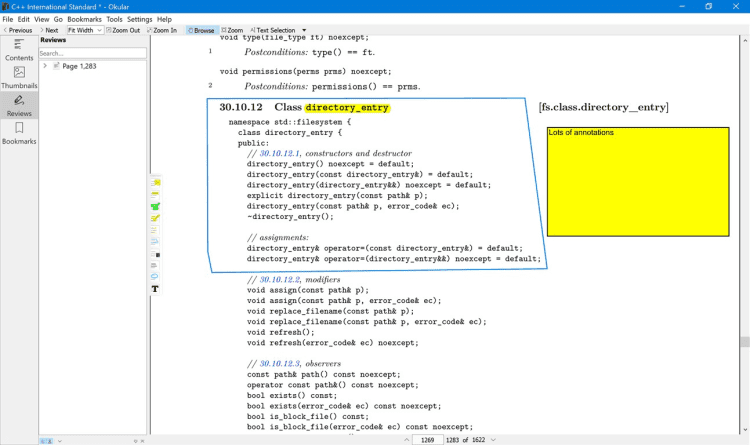
Task: Click previous page arrow in bottom bar
Action: [407, 440]
